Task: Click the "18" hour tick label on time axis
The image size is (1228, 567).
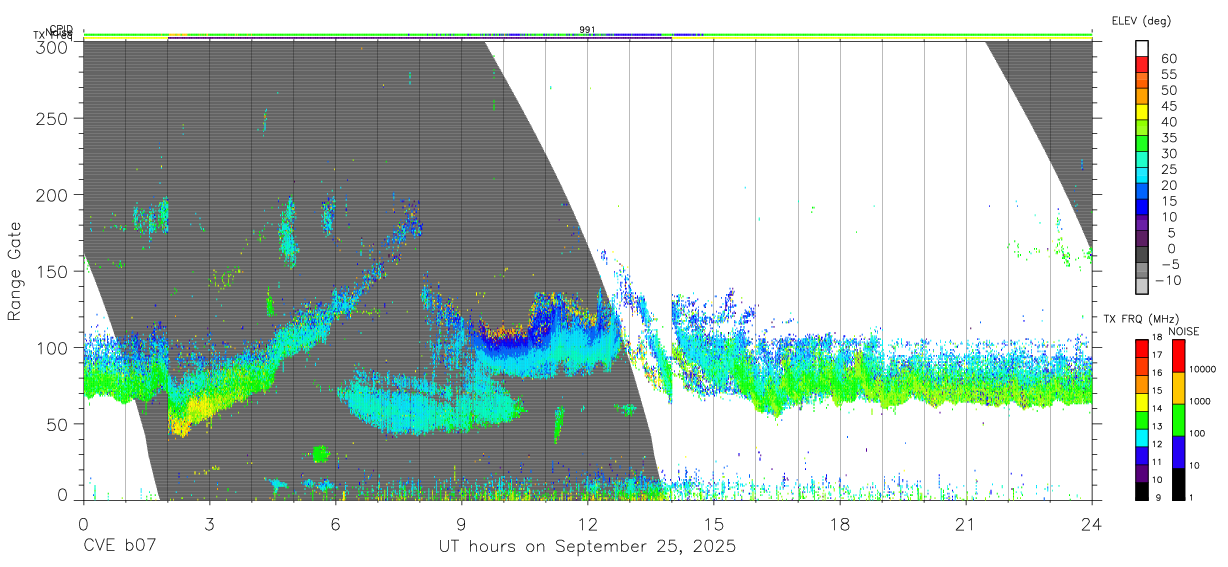Action: [839, 525]
